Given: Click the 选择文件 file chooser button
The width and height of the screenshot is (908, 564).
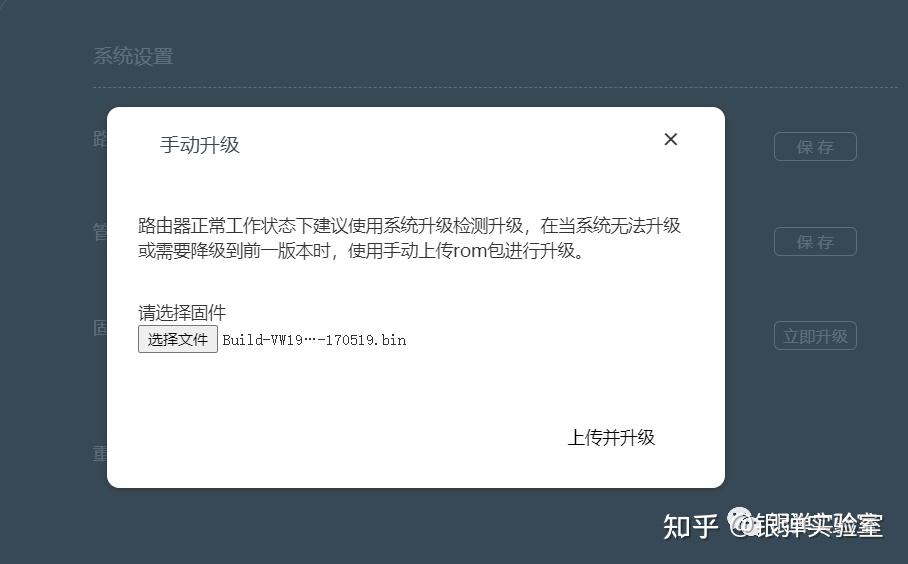Looking at the screenshot, I should [x=178, y=339].
